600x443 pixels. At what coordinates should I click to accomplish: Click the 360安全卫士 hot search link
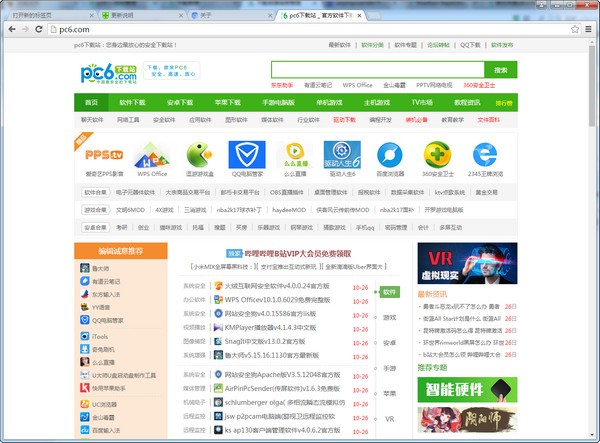click(x=479, y=85)
